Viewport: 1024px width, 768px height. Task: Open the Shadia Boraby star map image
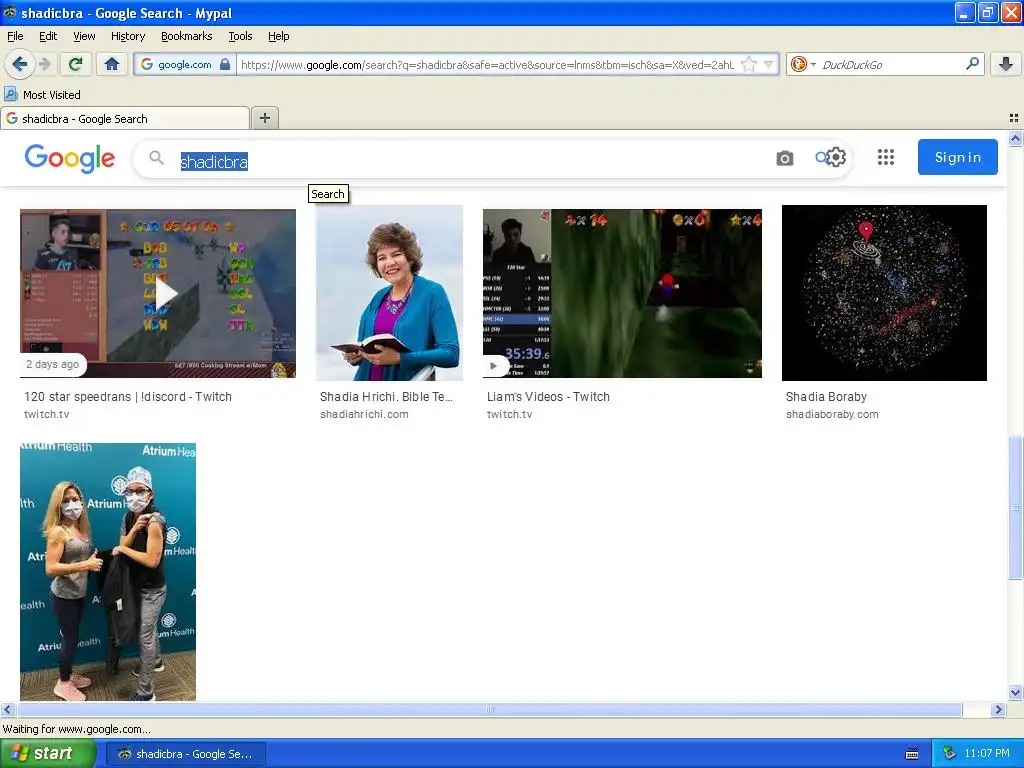(884, 293)
